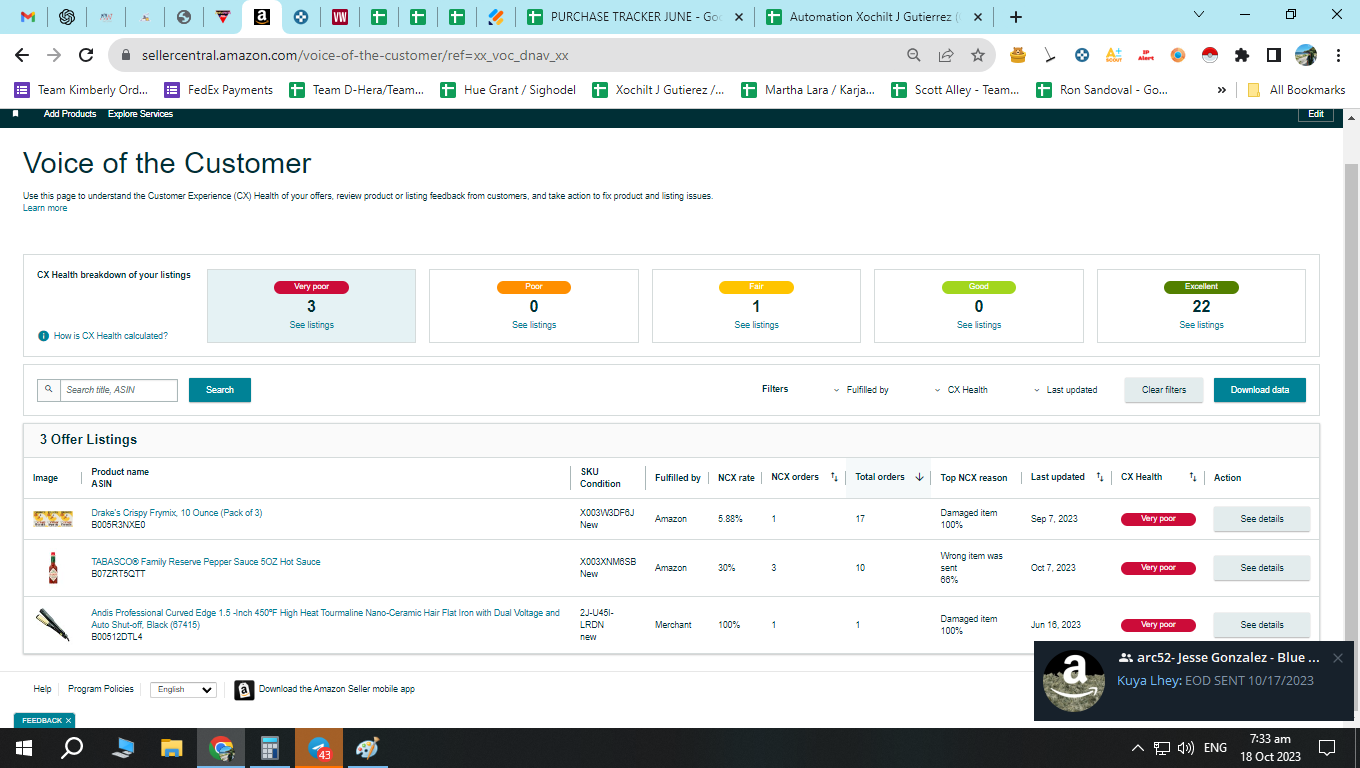Open a new browser tab
Viewport: 1360px width, 768px height.
tap(1016, 17)
